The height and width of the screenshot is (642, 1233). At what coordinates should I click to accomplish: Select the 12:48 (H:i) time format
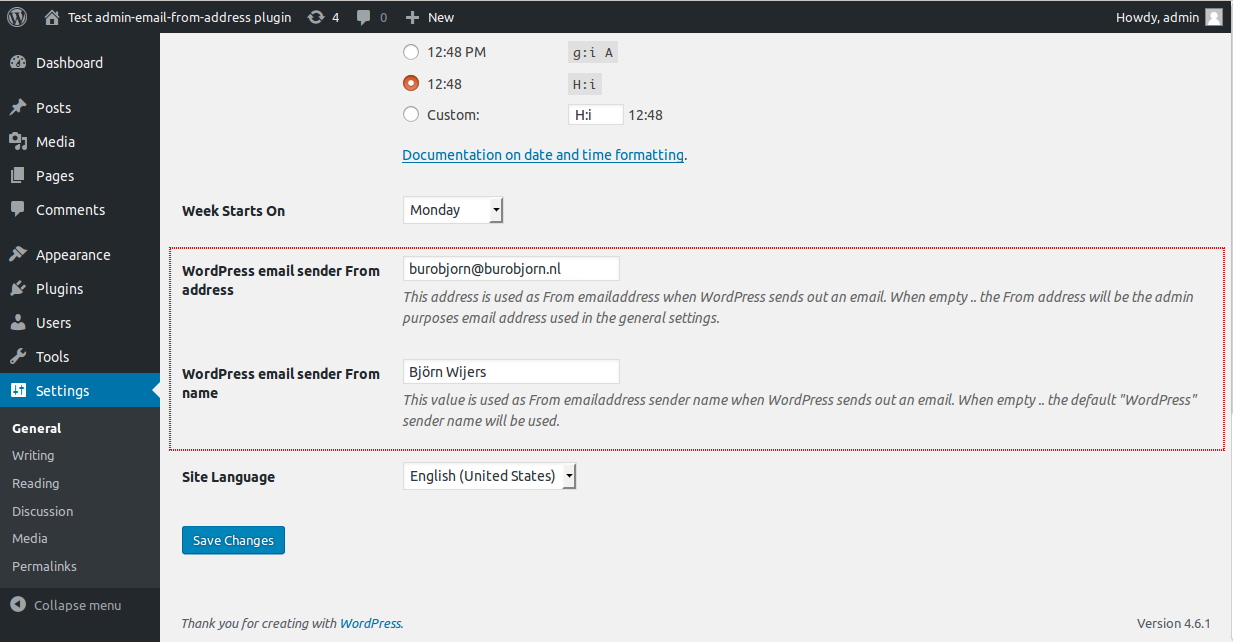pyautogui.click(x=411, y=84)
